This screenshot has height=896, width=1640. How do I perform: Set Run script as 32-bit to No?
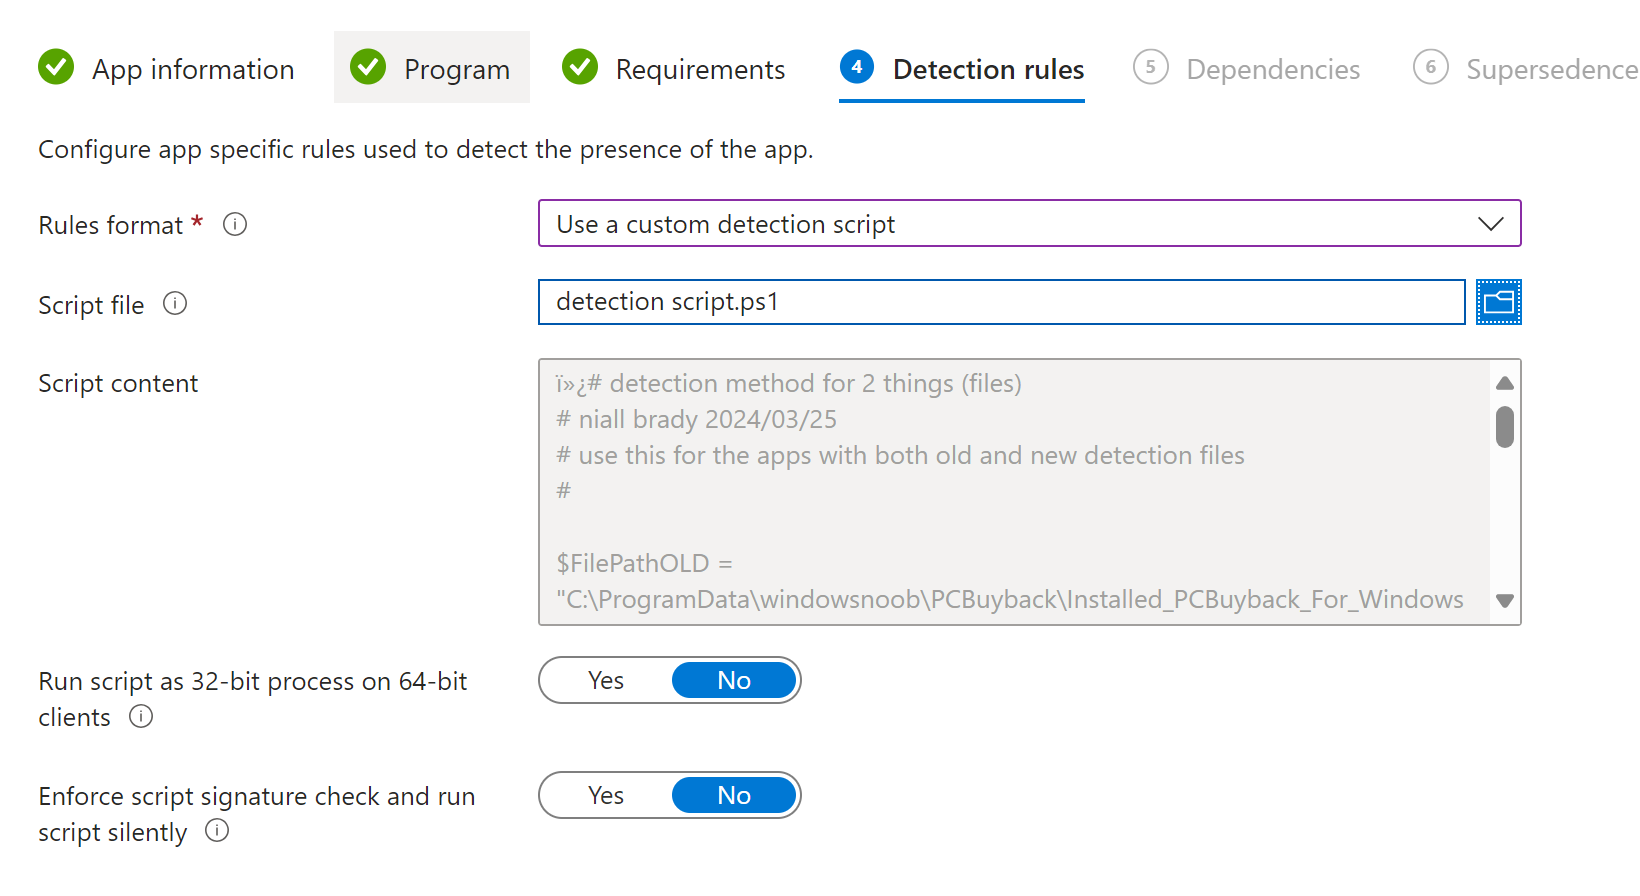click(x=734, y=680)
